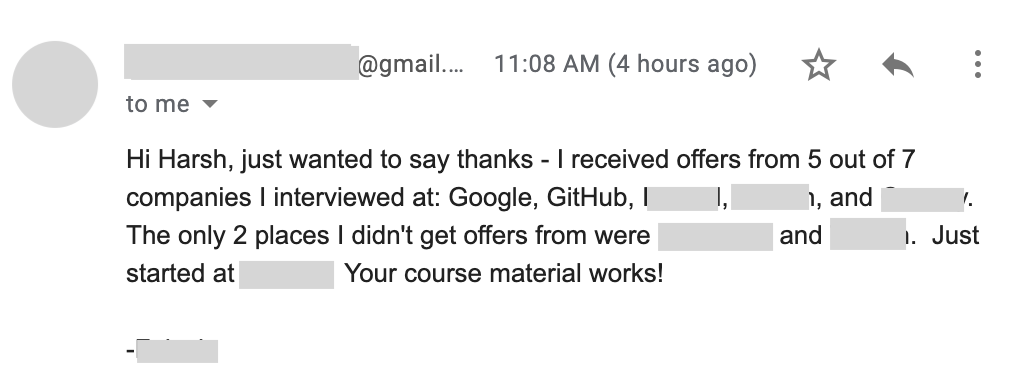Click the "to me" recipient label
This screenshot has width=1016, height=390.
157,104
